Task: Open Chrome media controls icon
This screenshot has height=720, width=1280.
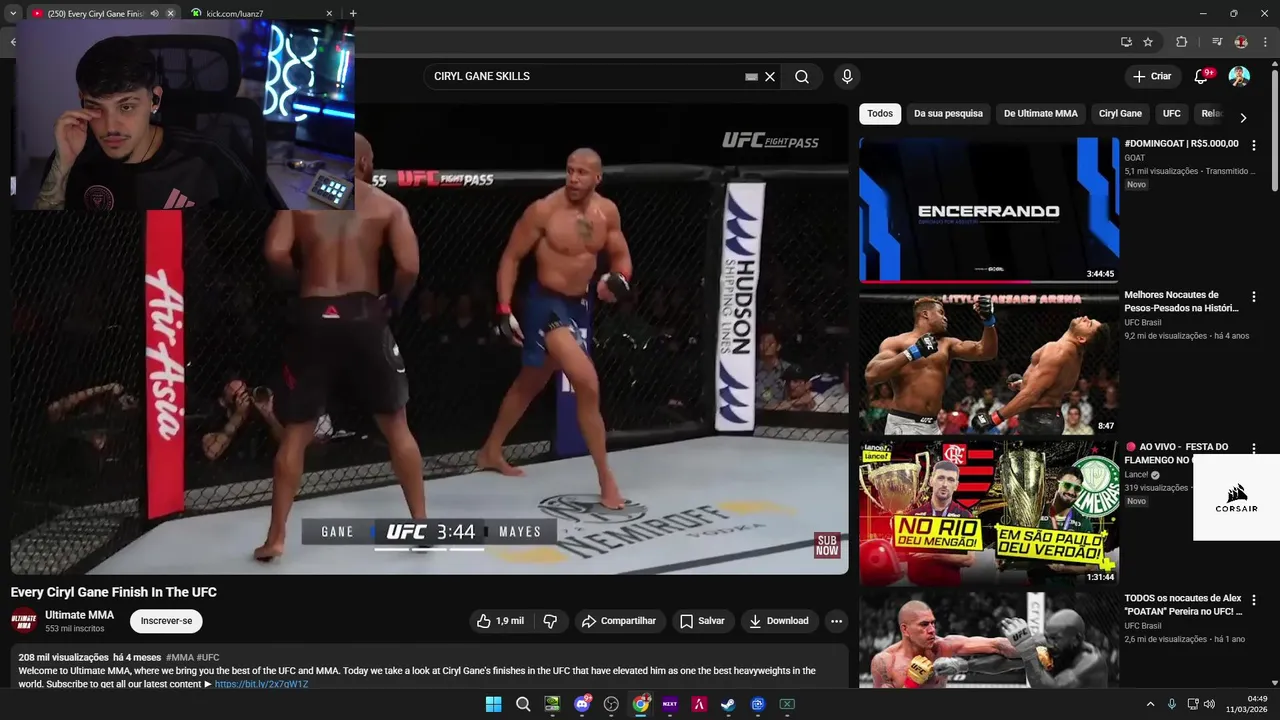Action: click(x=1217, y=42)
